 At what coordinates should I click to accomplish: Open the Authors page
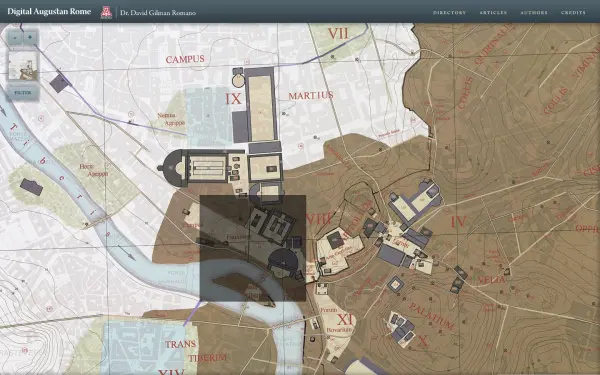(534, 13)
